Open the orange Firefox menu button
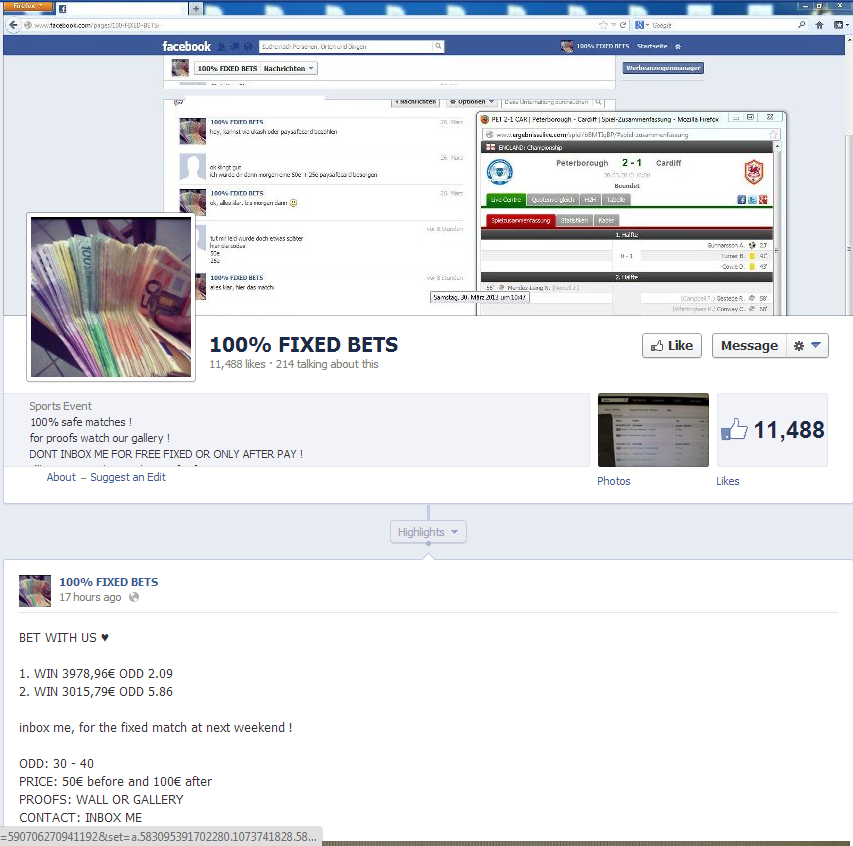The width and height of the screenshot is (853, 846). coord(28,6)
